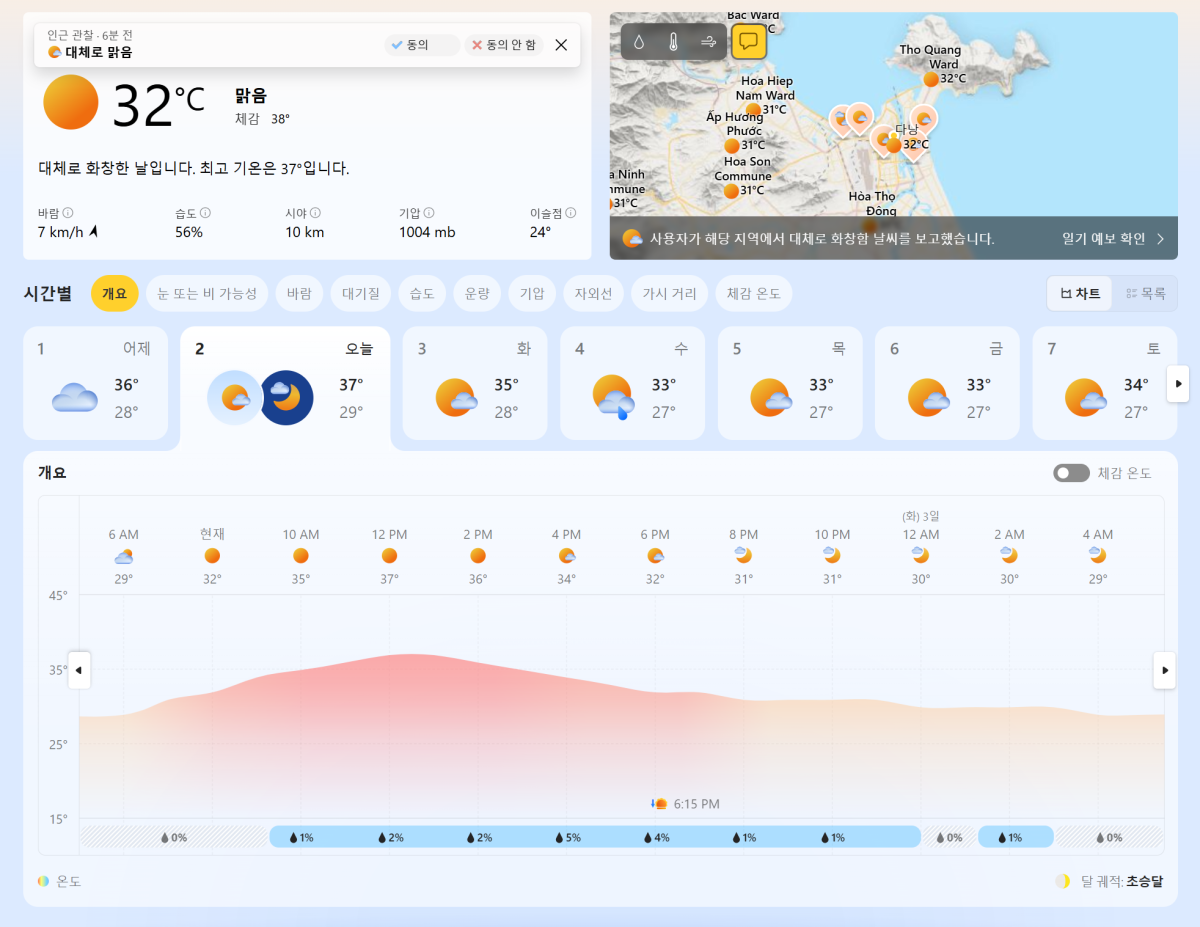
Task: Switch to 차트 chart view
Action: tap(1080, 293)
